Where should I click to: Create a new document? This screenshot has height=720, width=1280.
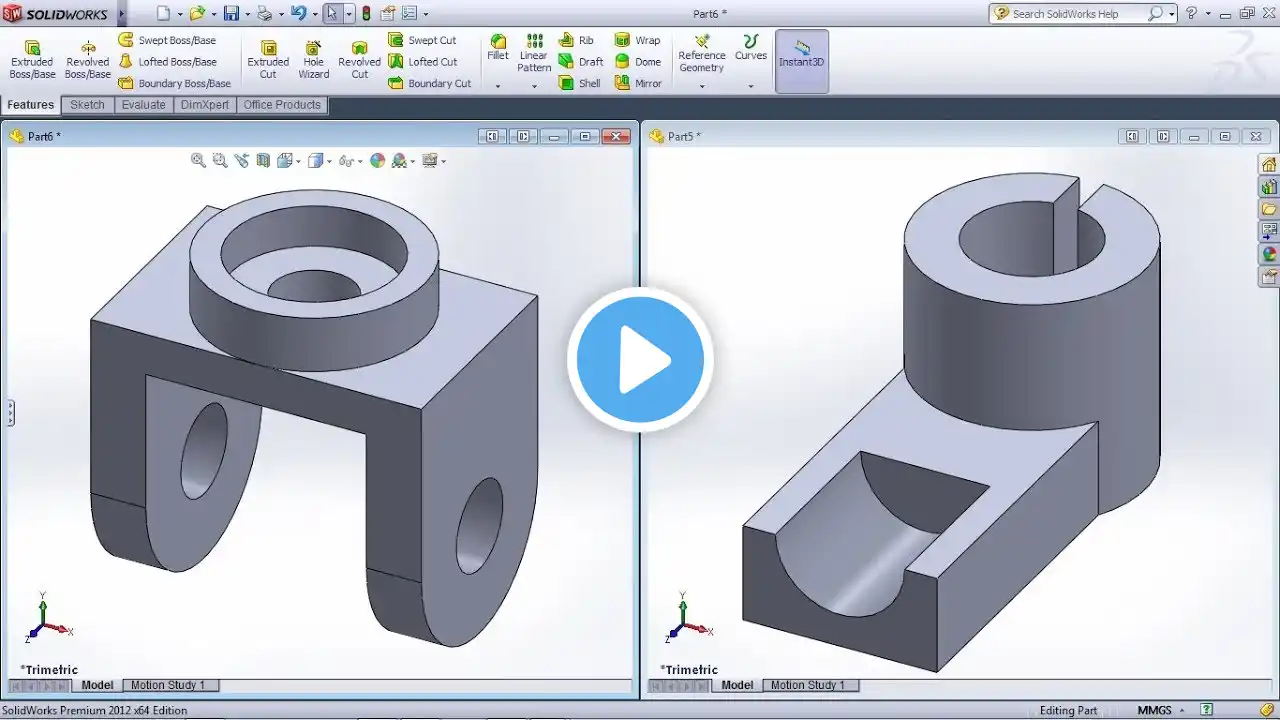click(164, 13)
